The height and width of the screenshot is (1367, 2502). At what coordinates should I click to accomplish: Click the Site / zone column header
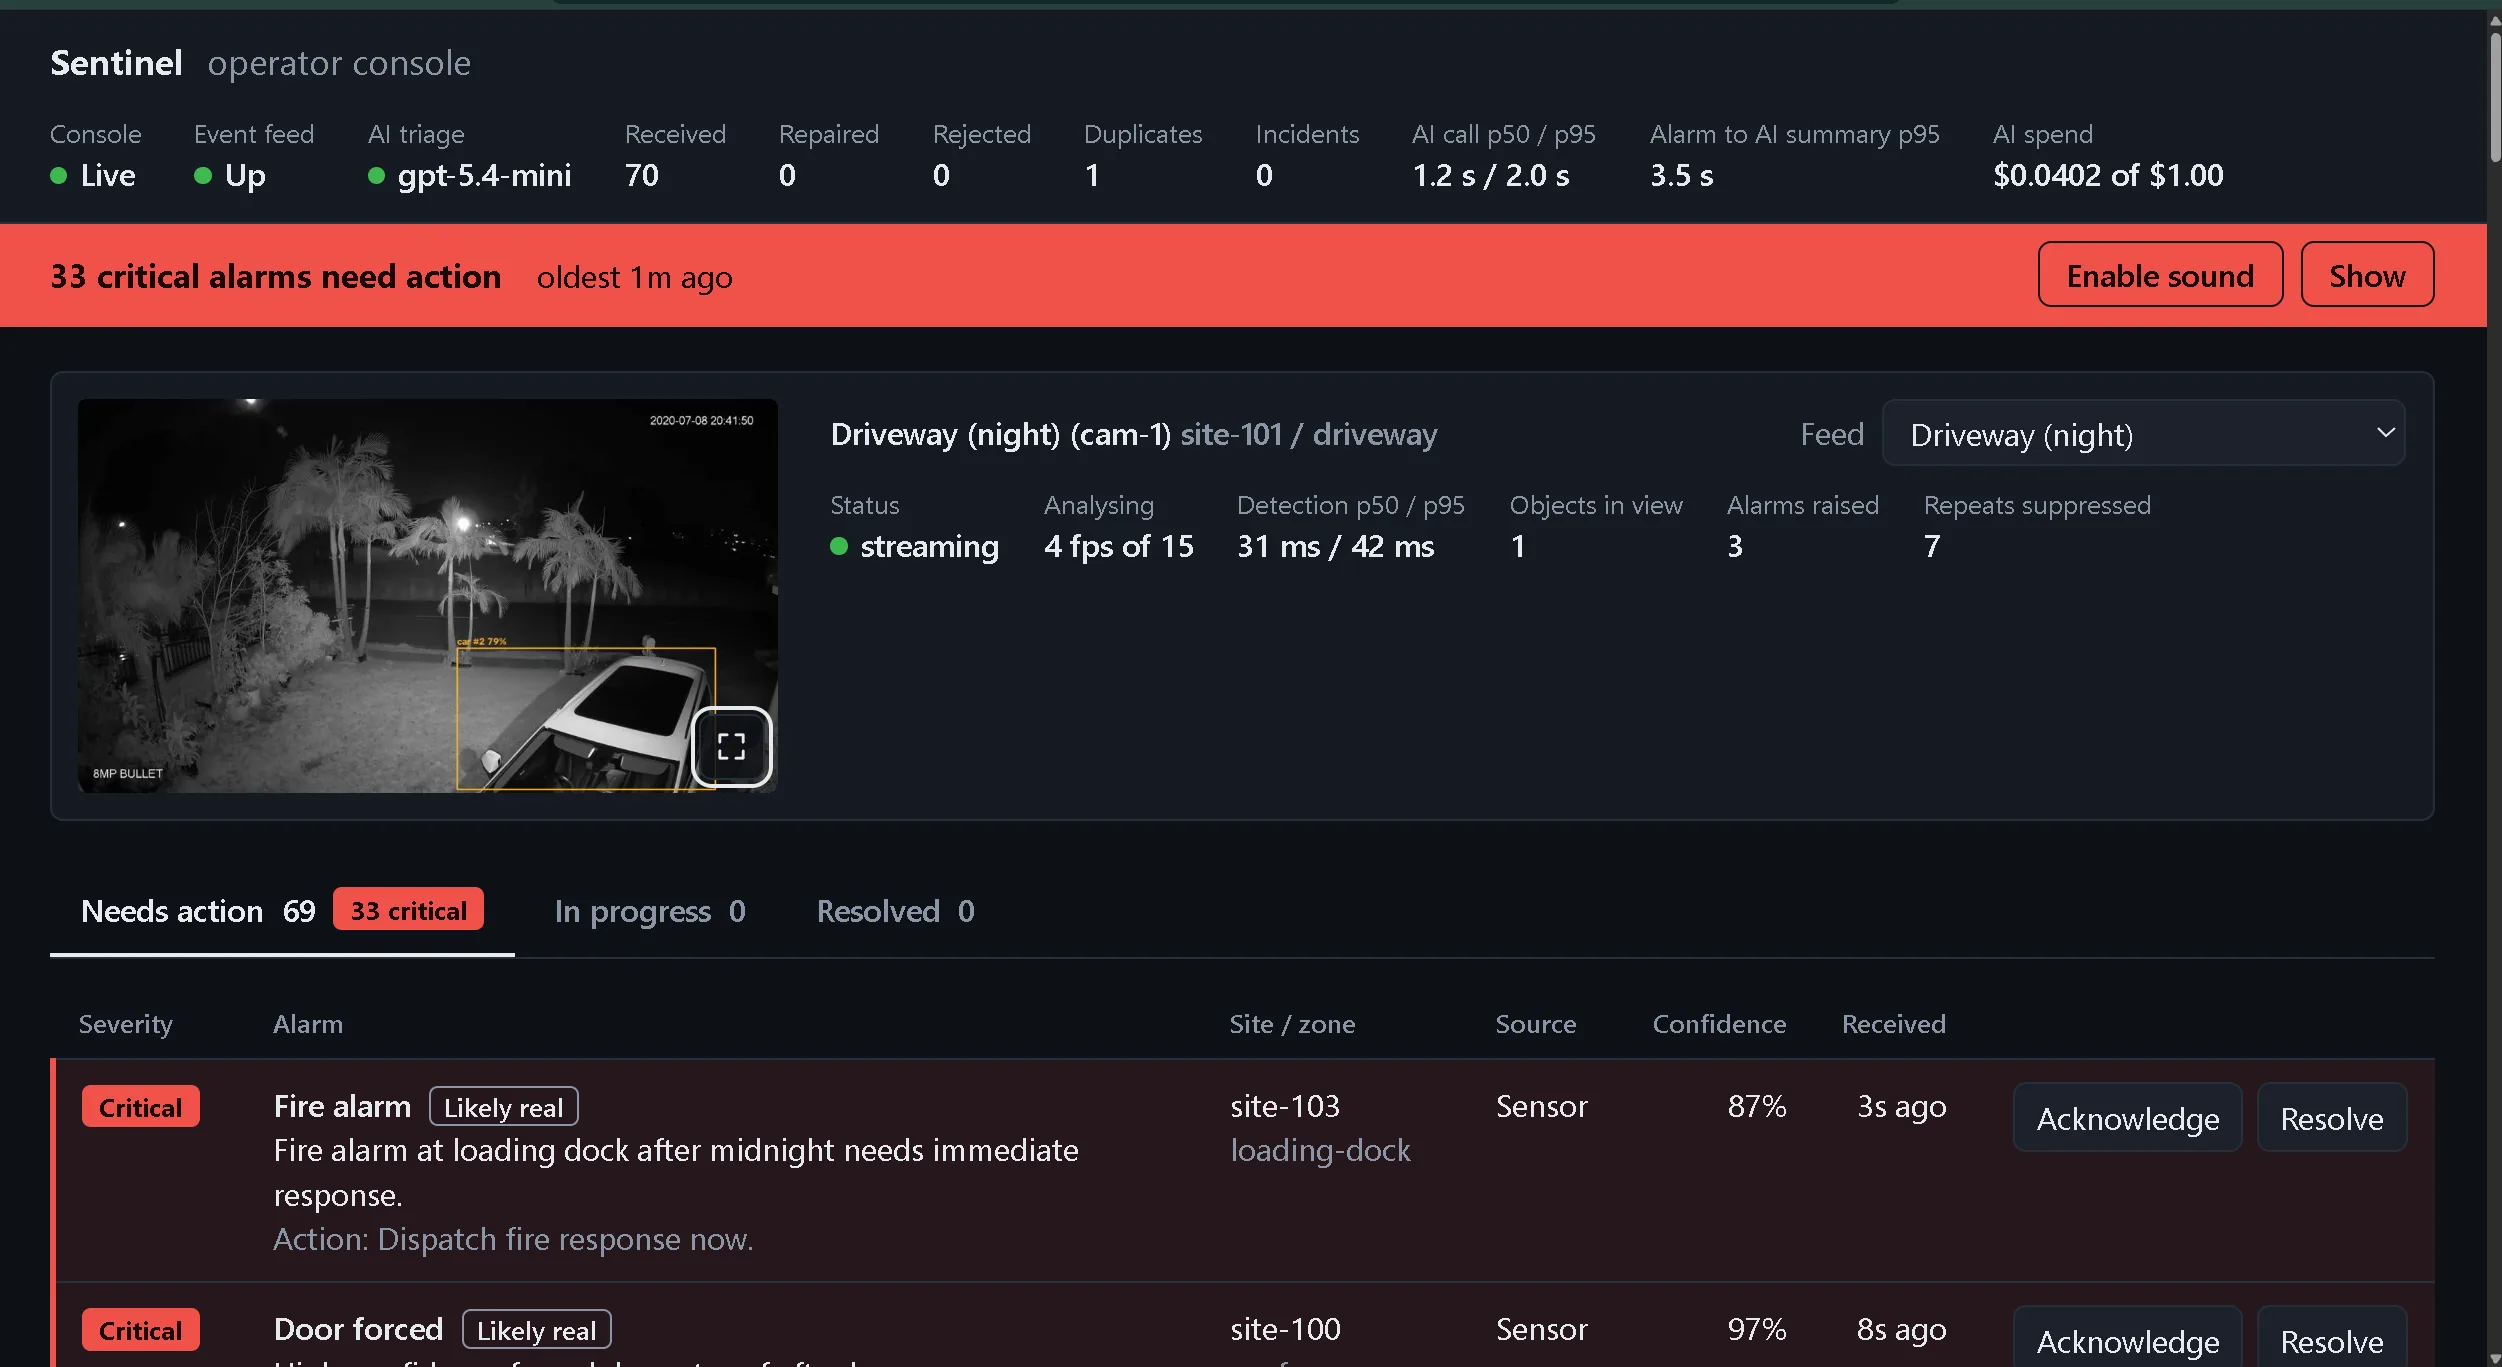[1292, 1024]
